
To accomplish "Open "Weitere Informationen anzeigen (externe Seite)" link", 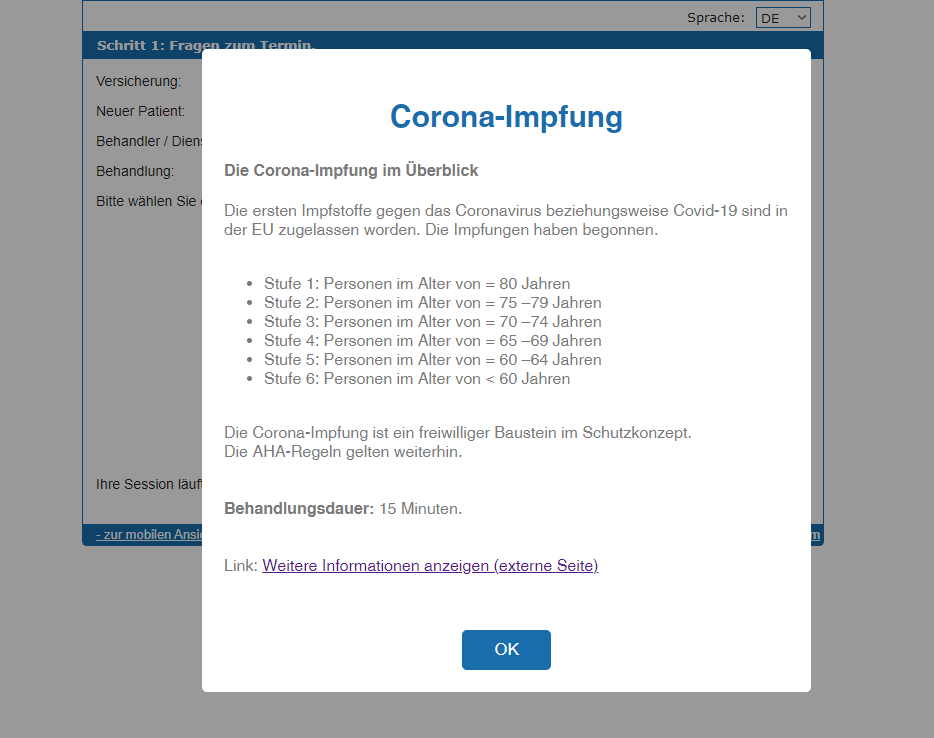I will [x=430, y=565].
